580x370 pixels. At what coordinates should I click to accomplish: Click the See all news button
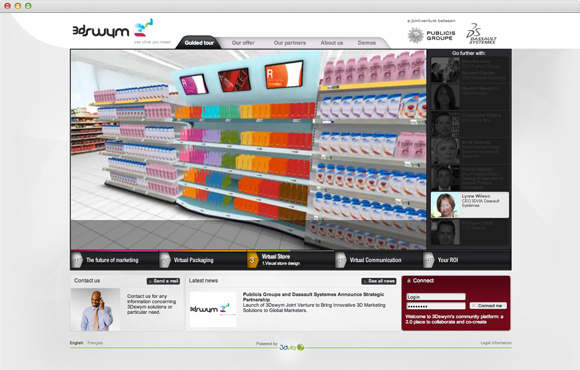(x=379, y=281)
